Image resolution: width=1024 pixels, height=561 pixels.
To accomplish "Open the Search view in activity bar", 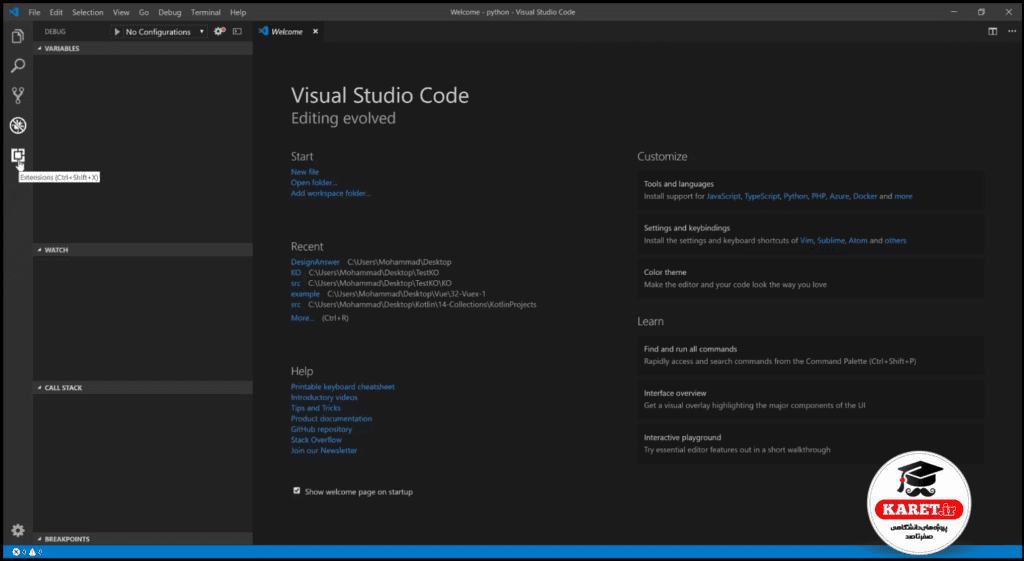I will click(x=18, y=66).
